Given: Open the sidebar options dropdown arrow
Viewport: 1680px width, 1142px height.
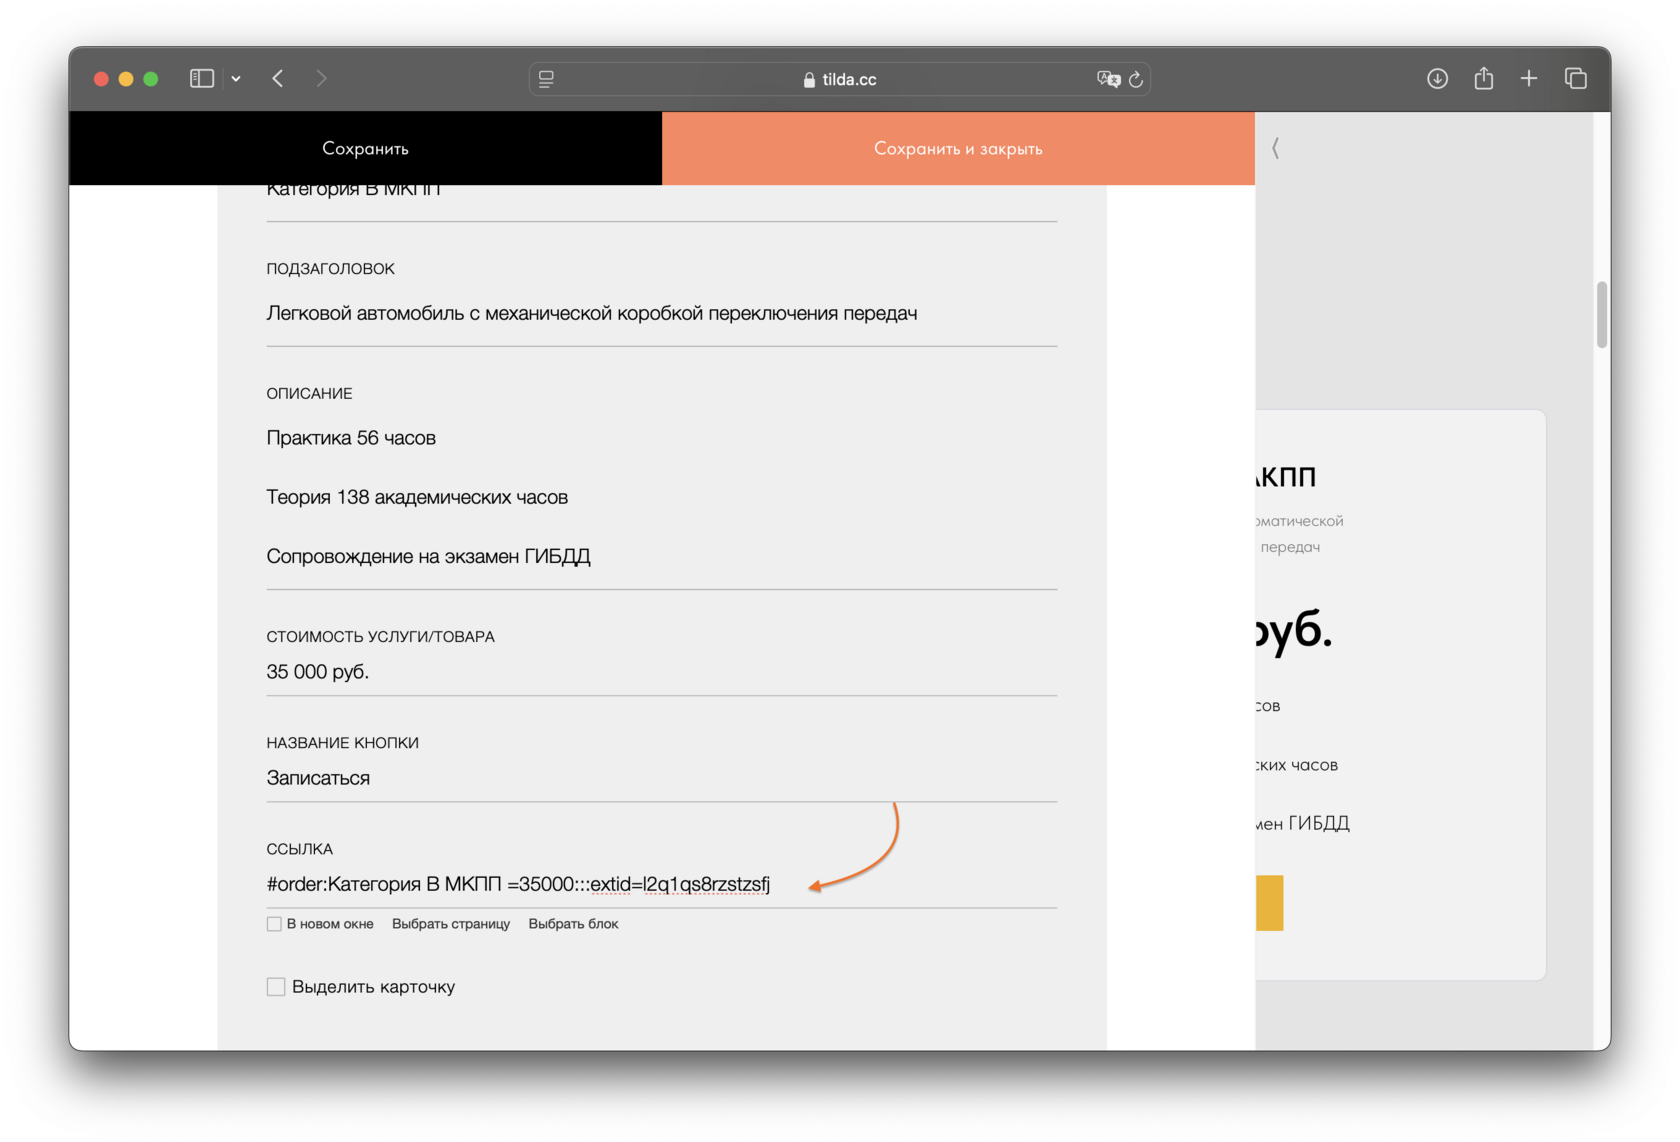Looking at the screenshot, I should [x=236, y=79].
